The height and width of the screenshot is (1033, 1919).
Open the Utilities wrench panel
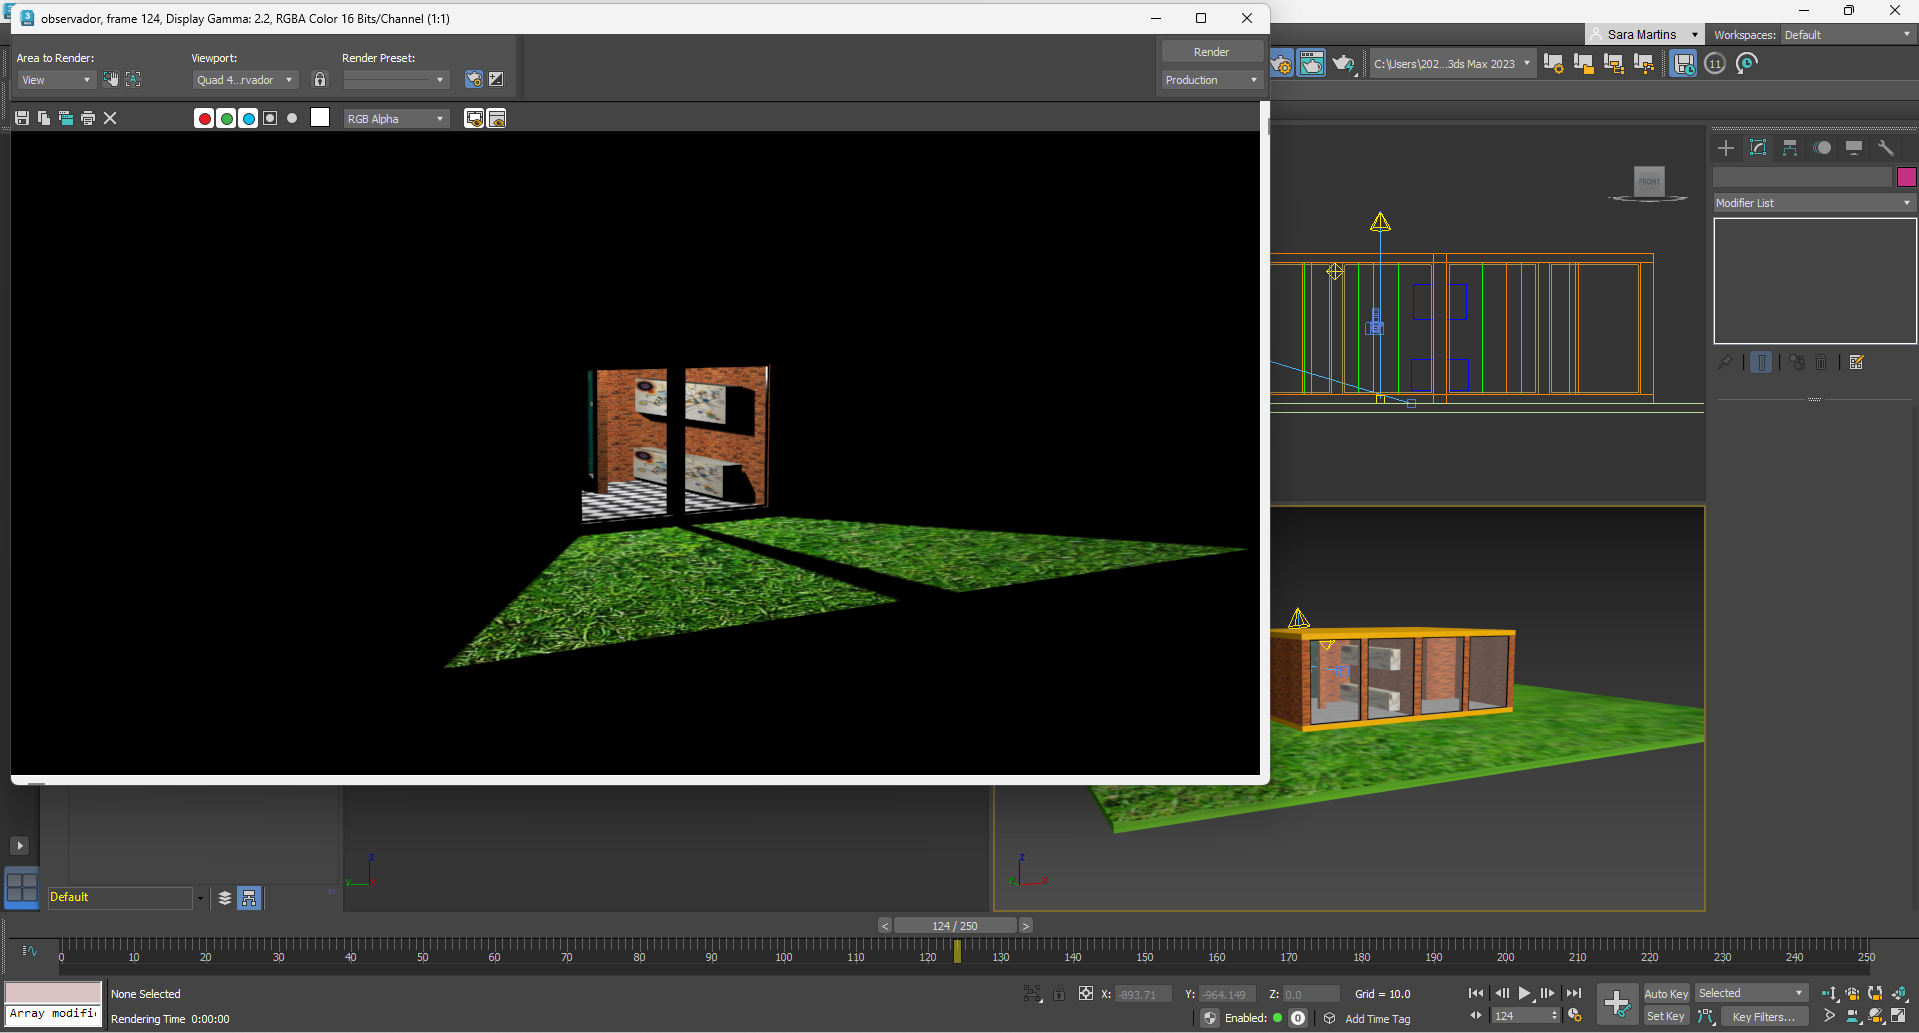(1886, 148)
